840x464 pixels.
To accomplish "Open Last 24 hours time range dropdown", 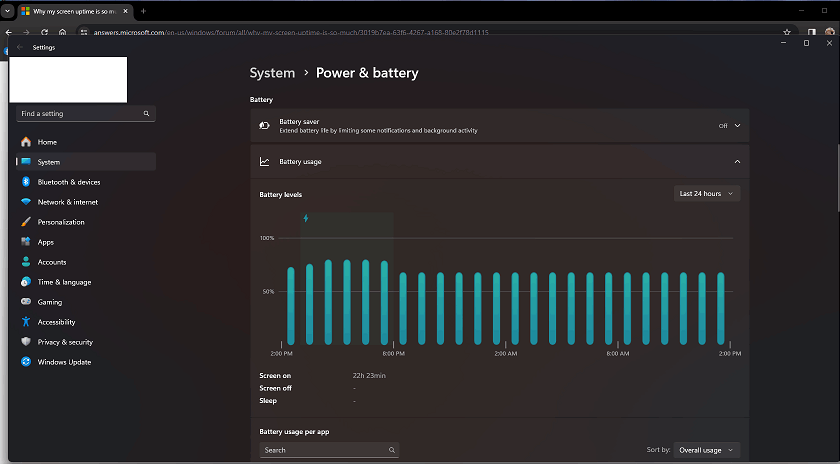I will [x=707, y=193].
